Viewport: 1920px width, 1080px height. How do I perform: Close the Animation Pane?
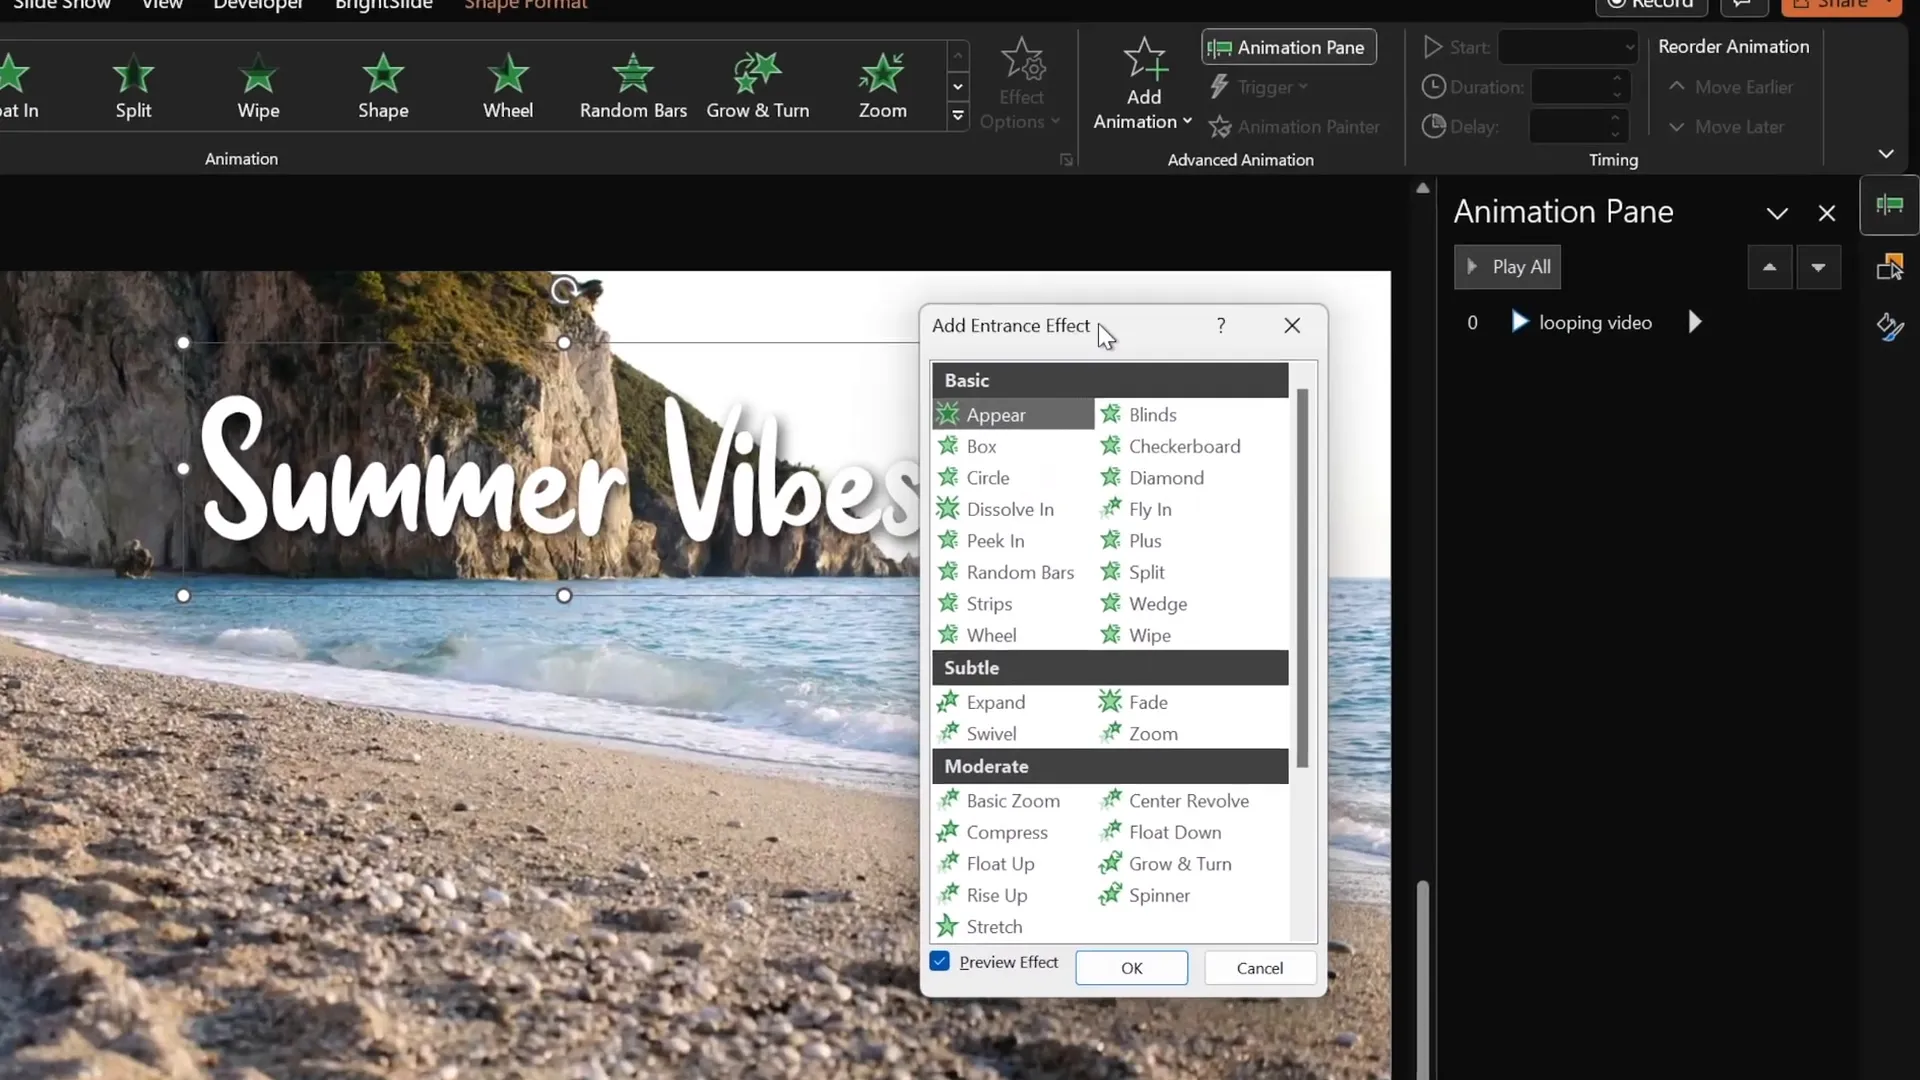(1826, 213)
